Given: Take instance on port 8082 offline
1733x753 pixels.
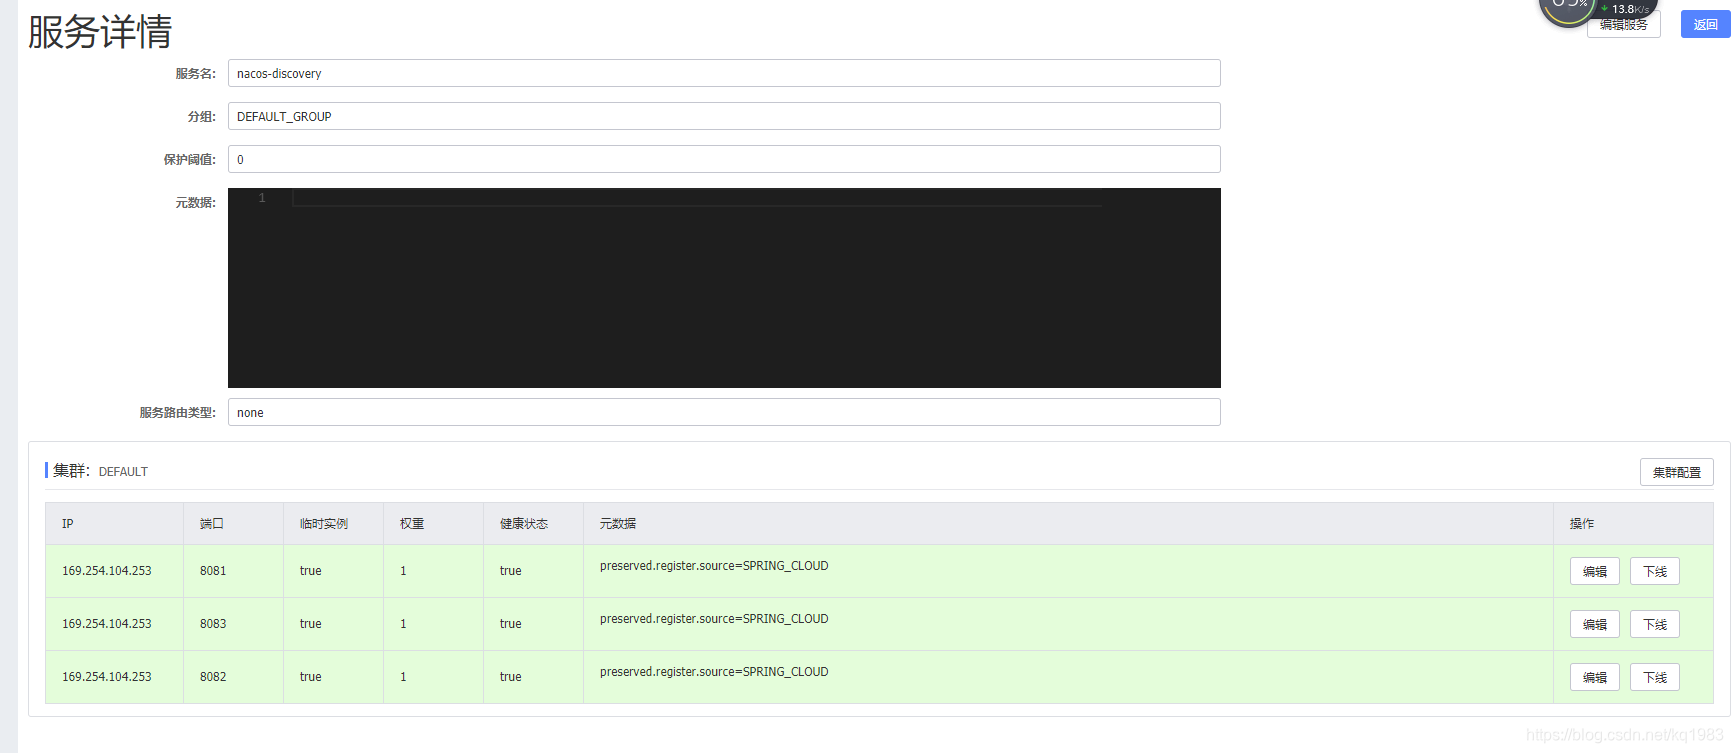Looking at the screenshot, I should [1654, 677].
